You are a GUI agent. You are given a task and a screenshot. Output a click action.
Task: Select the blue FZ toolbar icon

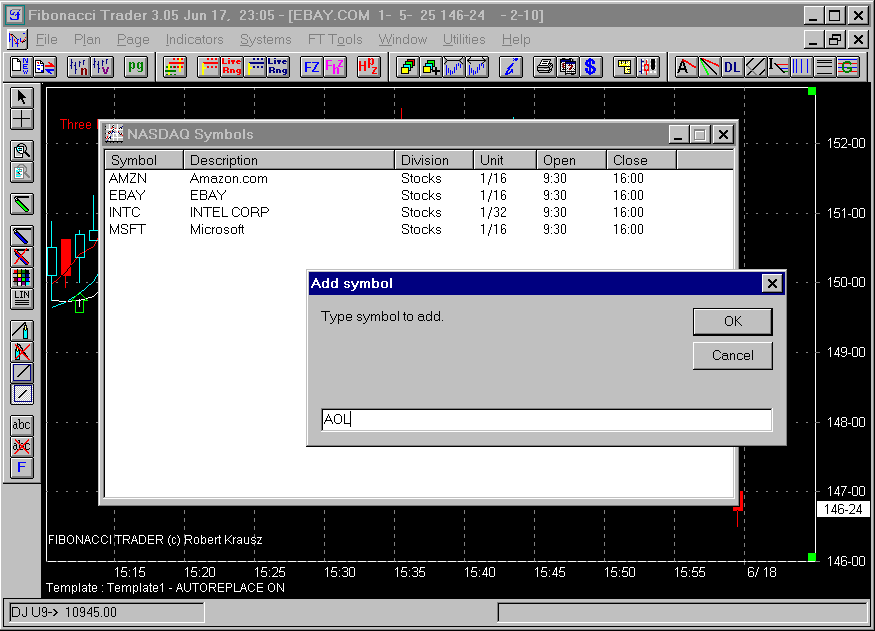[312, 67]
